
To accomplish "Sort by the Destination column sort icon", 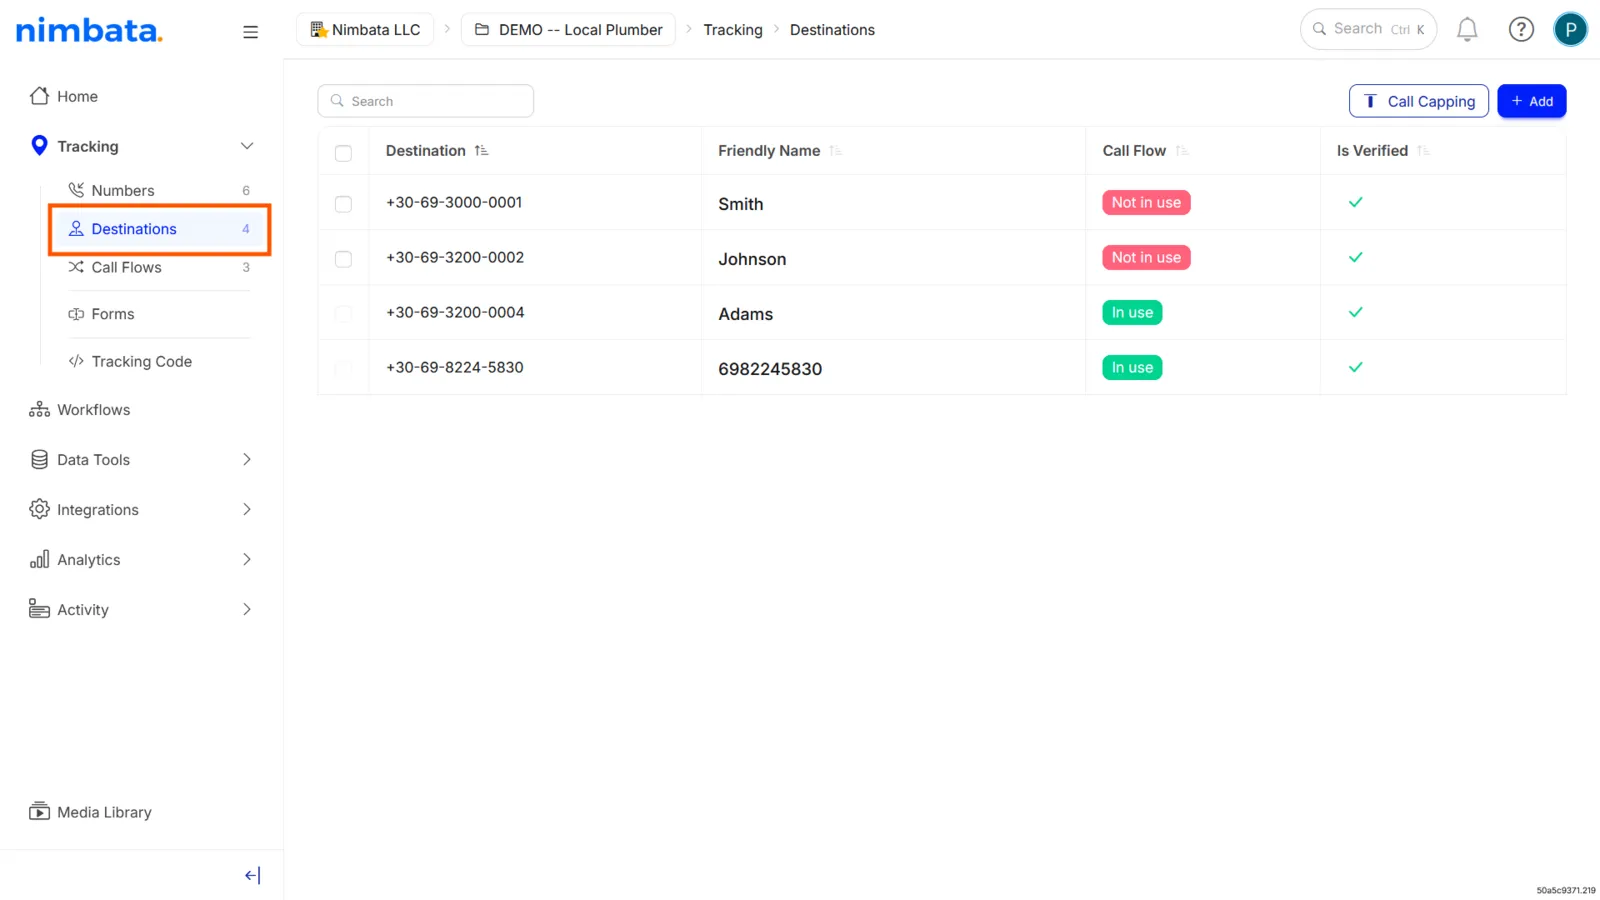I will click(x=481, y=151).
